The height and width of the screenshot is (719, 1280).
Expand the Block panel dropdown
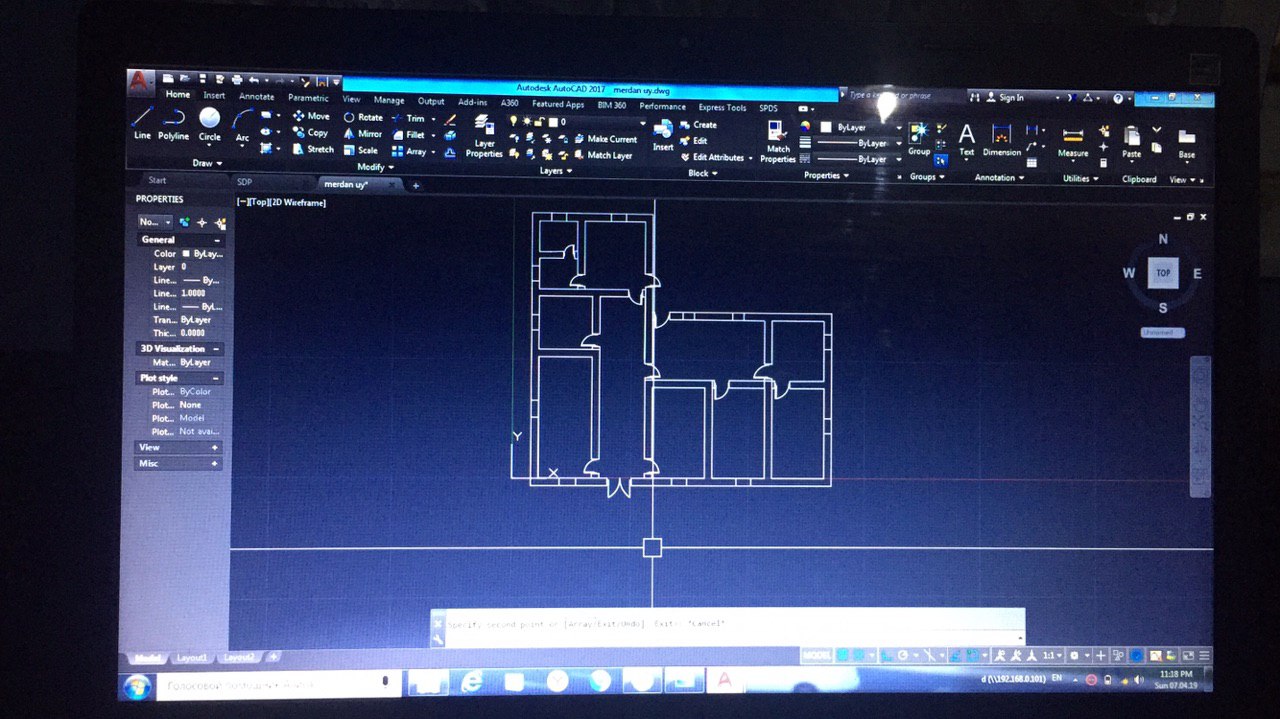[x=702, y=173]
